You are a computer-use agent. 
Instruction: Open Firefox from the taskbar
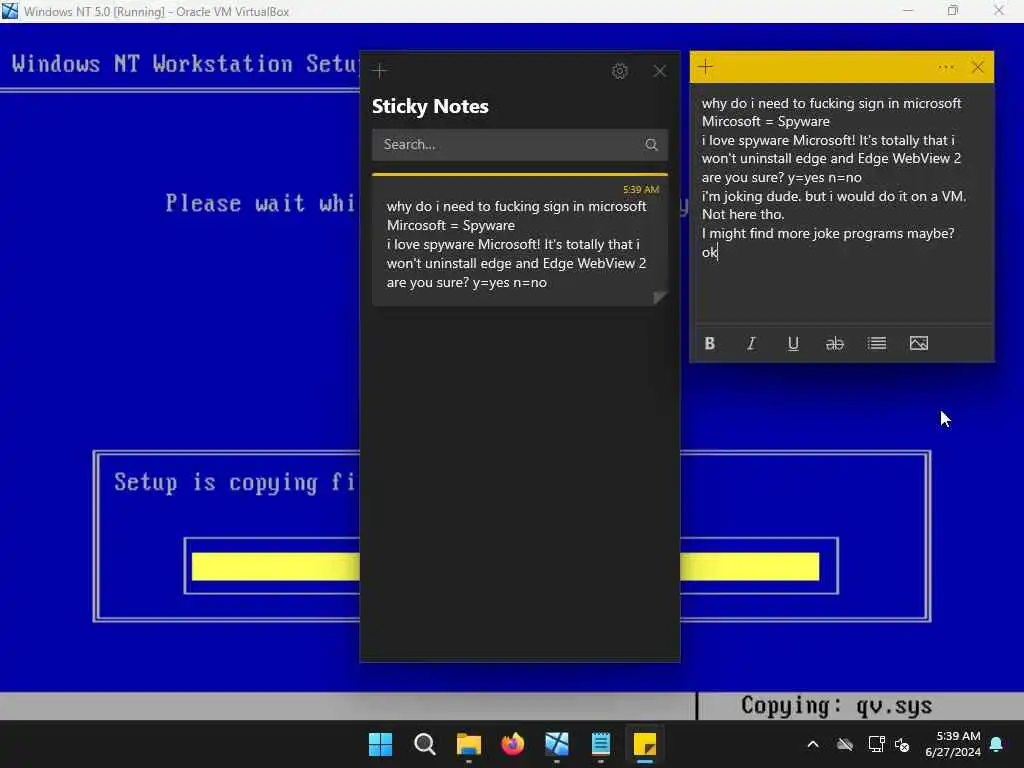point(513,744)
